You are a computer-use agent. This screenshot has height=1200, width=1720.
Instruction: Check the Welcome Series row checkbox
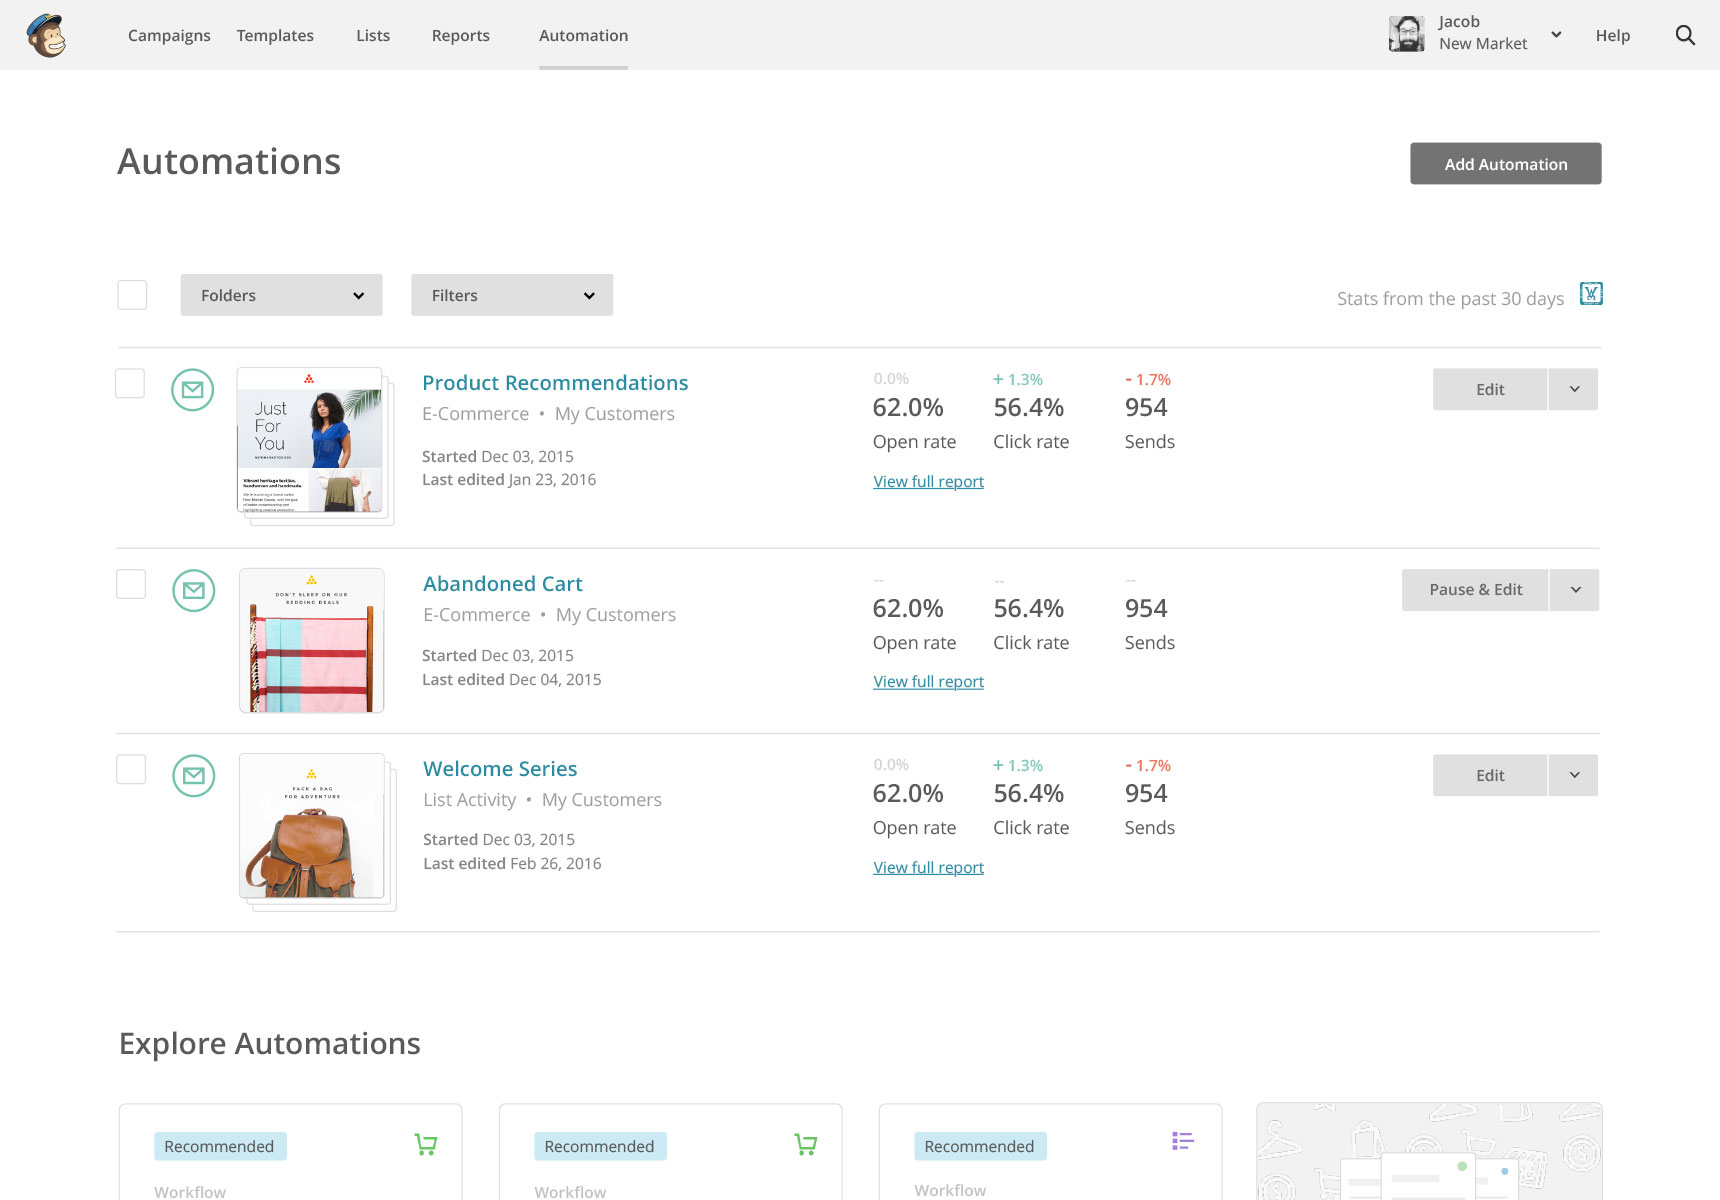click(131, 769)
